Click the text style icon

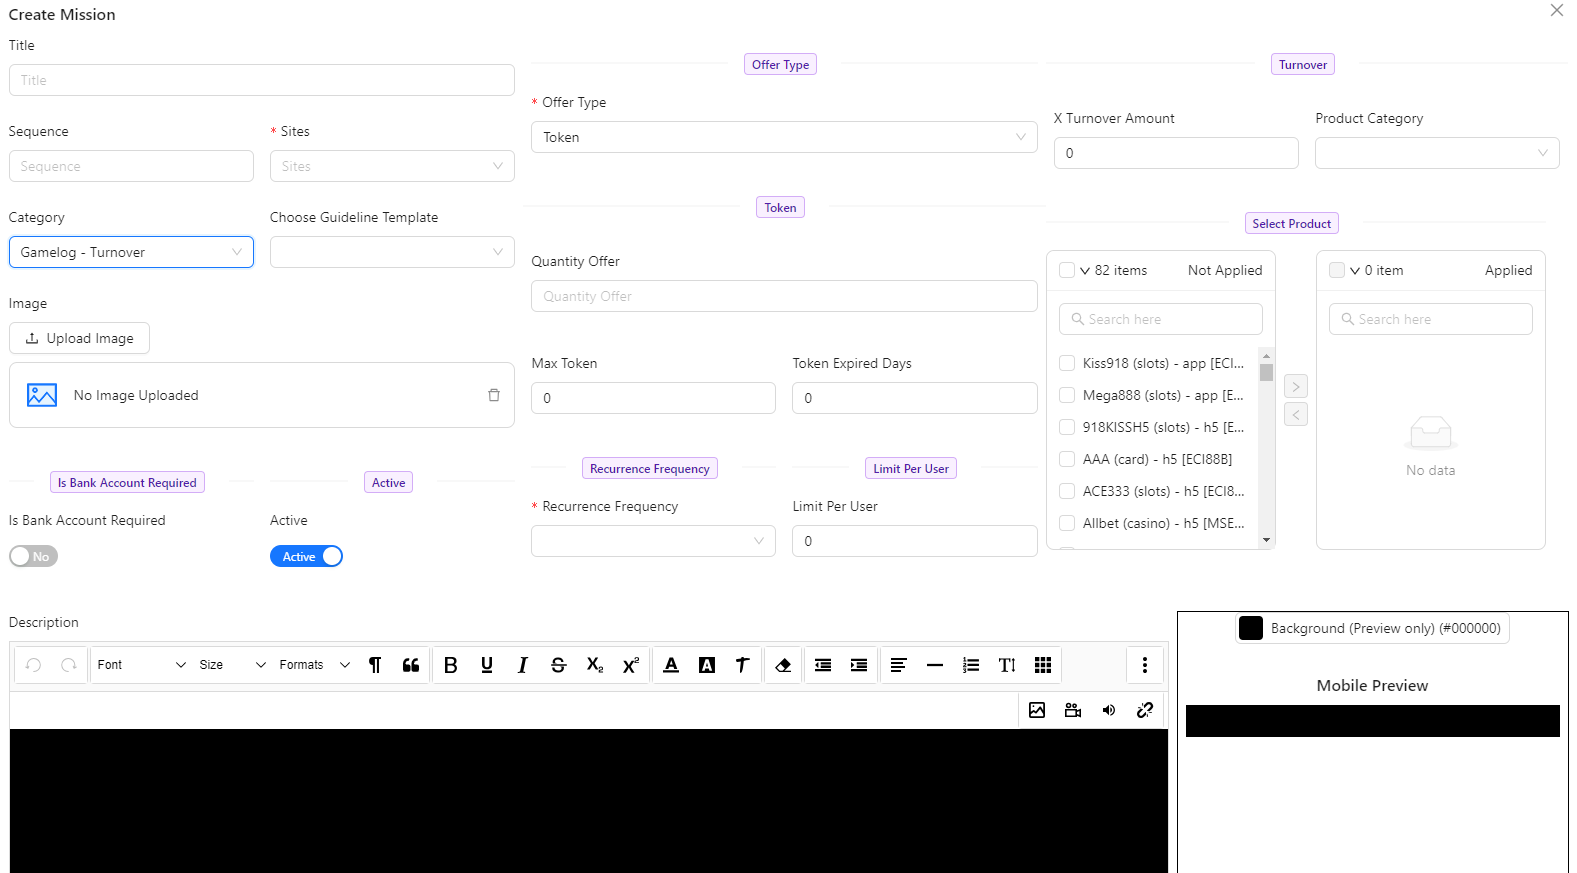(743, 665)
